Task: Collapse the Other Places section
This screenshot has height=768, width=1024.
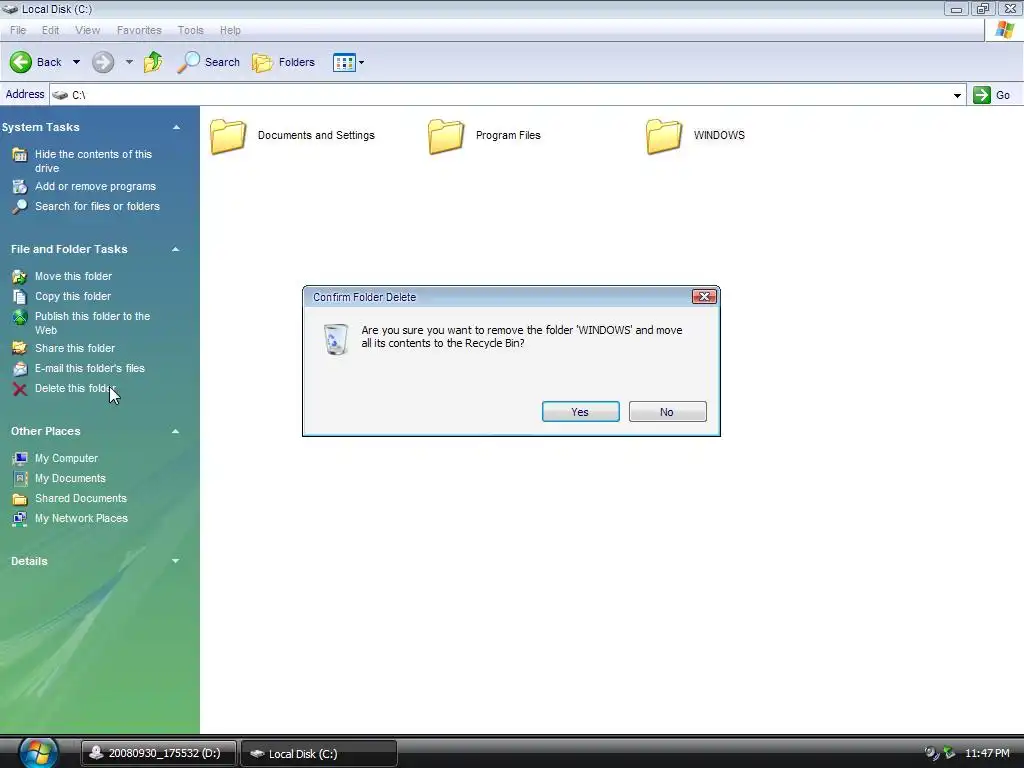Action: 176,432
